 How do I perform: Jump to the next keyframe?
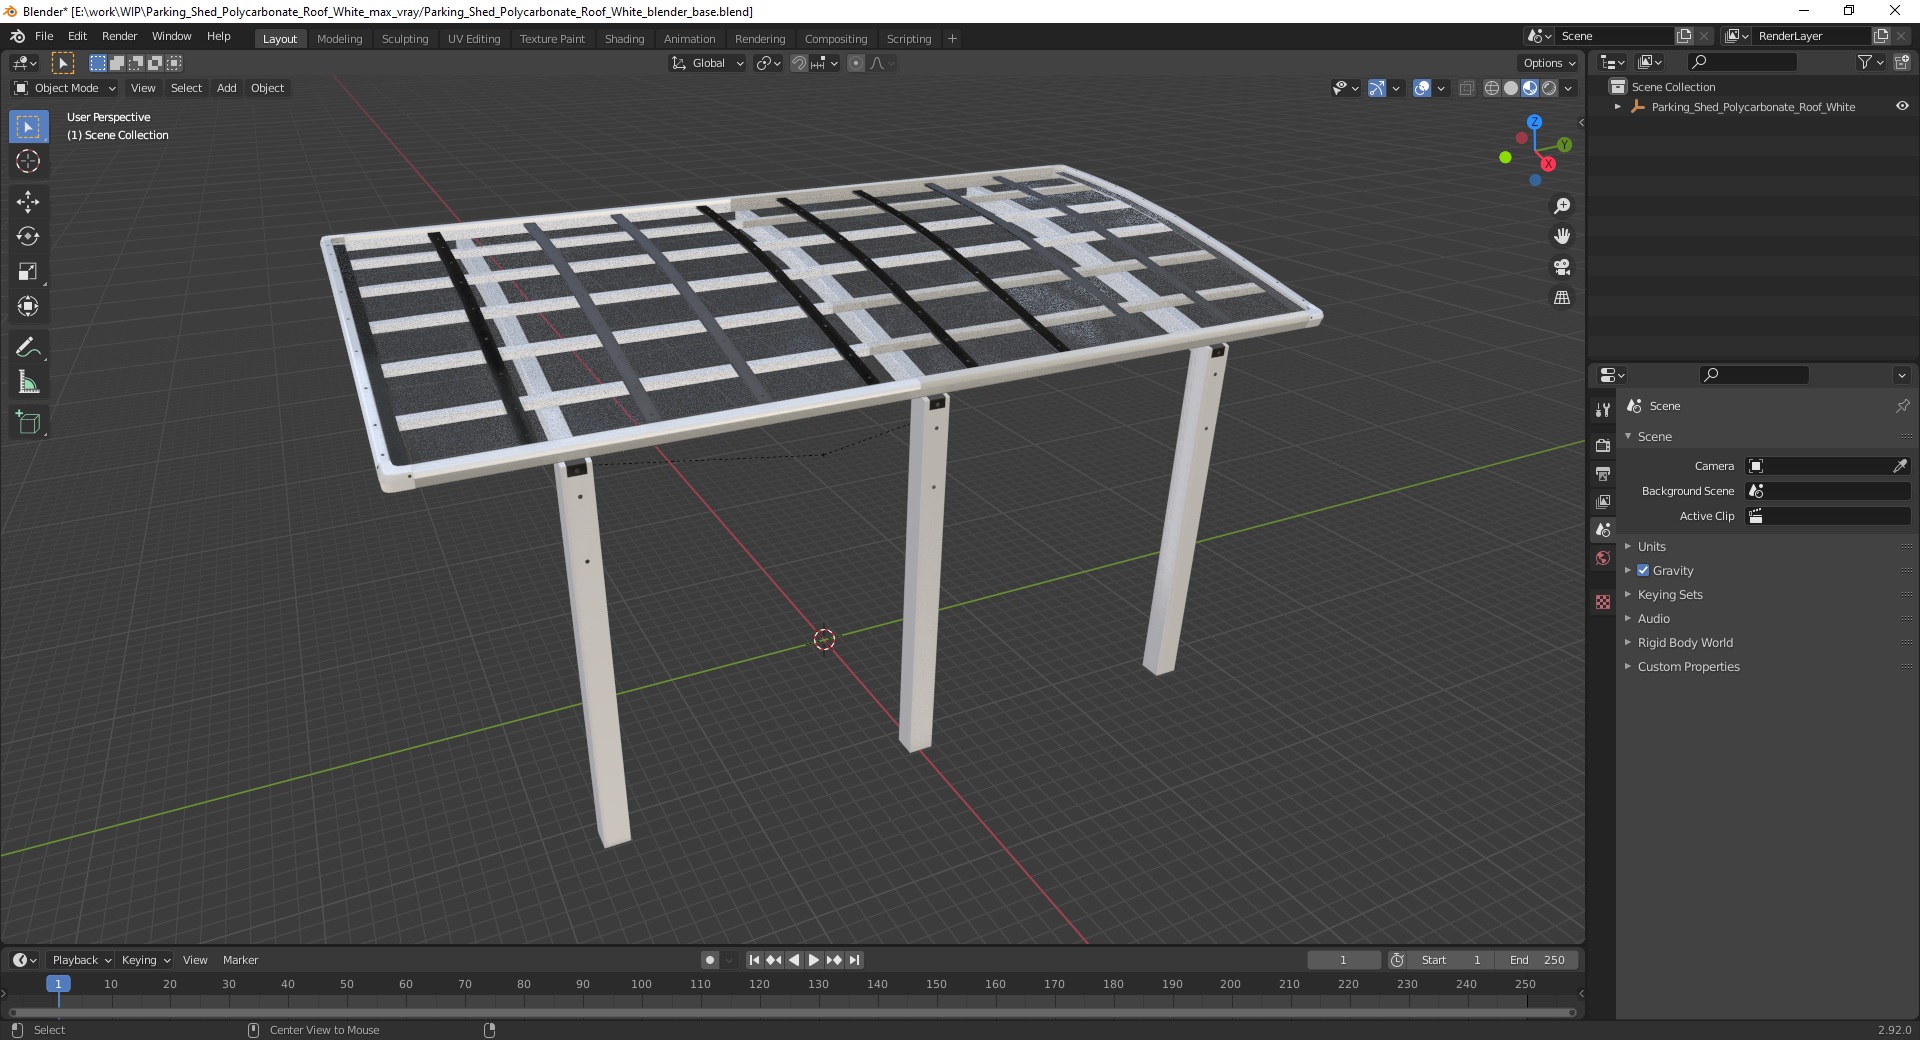834,960
